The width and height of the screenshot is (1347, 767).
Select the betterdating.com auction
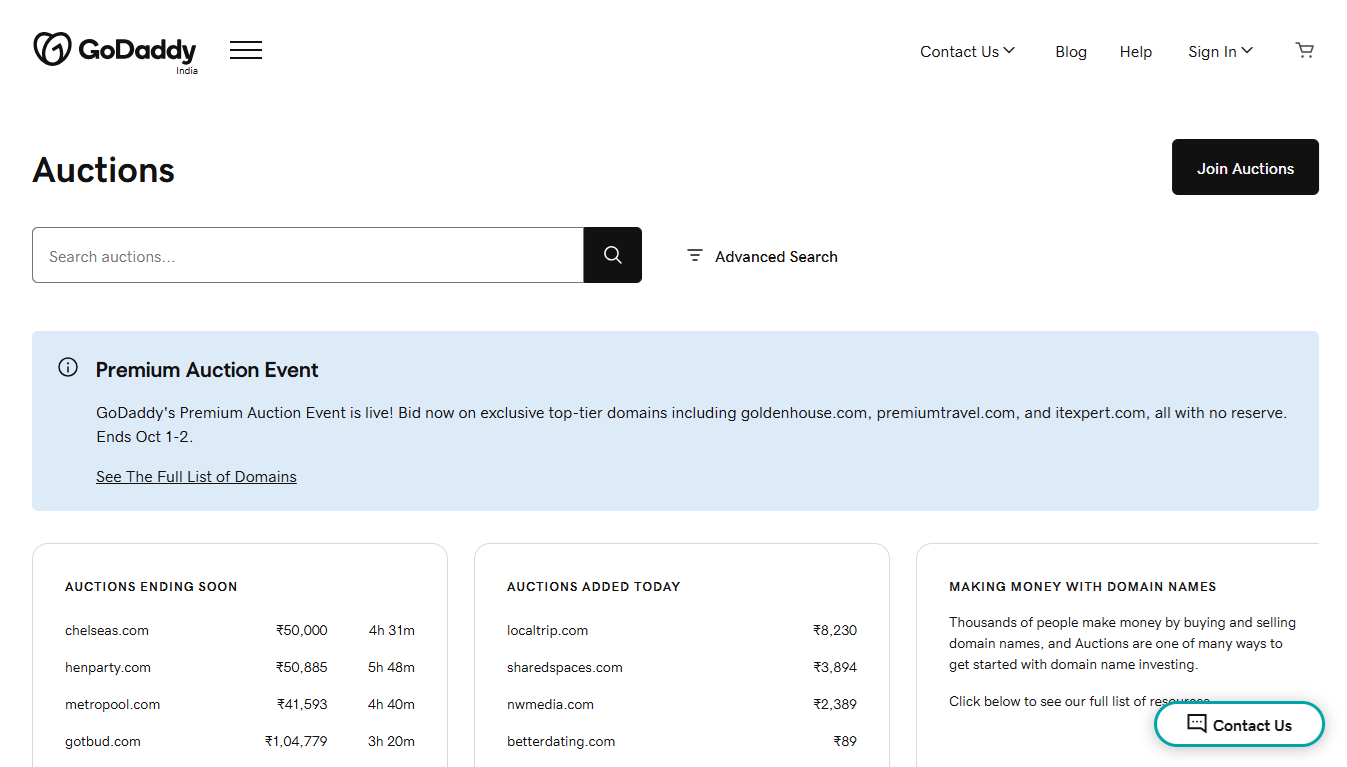pyautogui.click(x=561, y=742)
